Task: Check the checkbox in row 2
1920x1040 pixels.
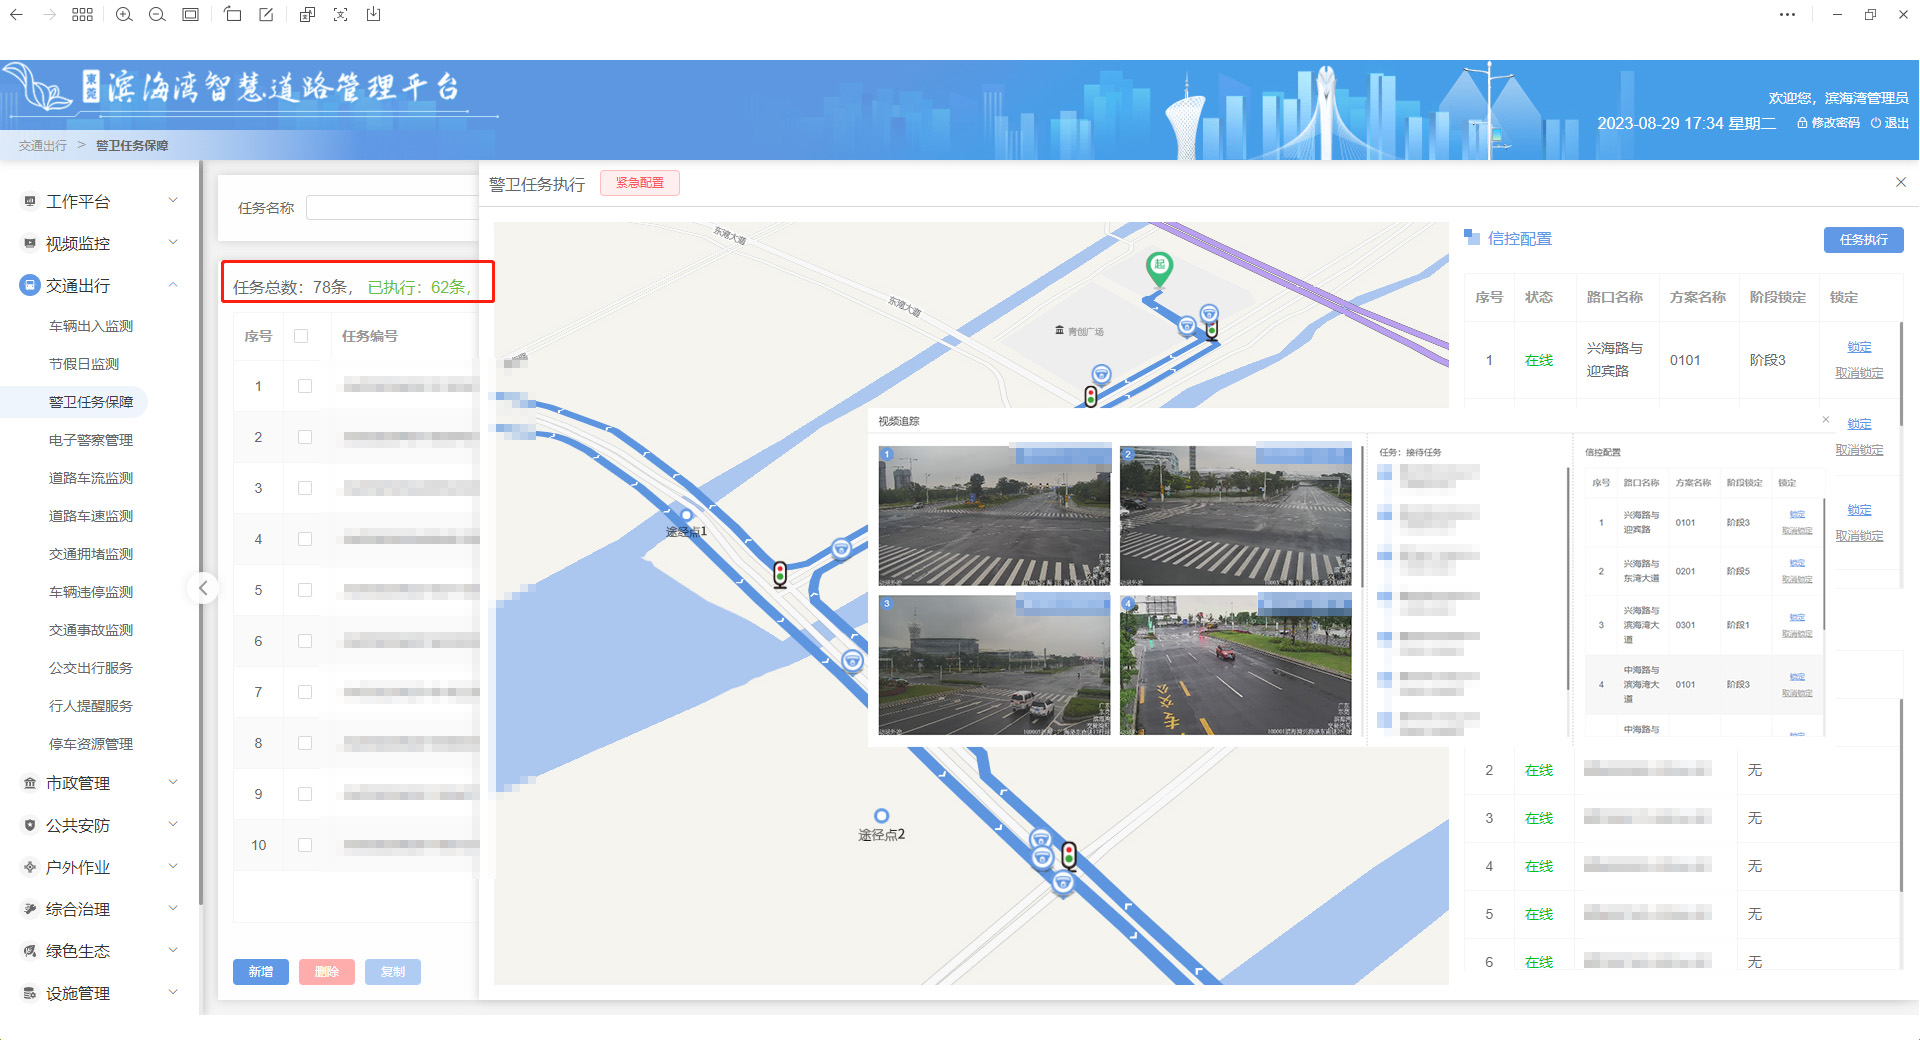Action: click(x=305, y=437)
